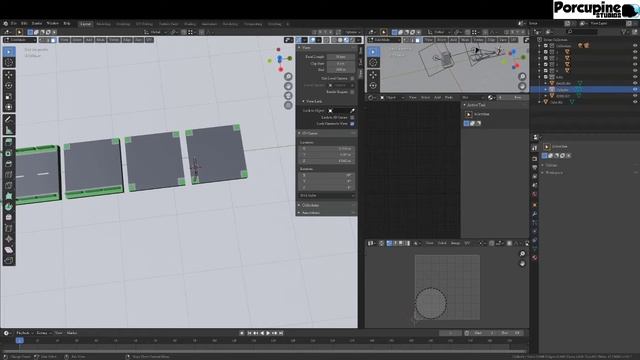Open the Edit Mode dropdown in main viewport
640x360 pixels.
[x=20, y=40]
